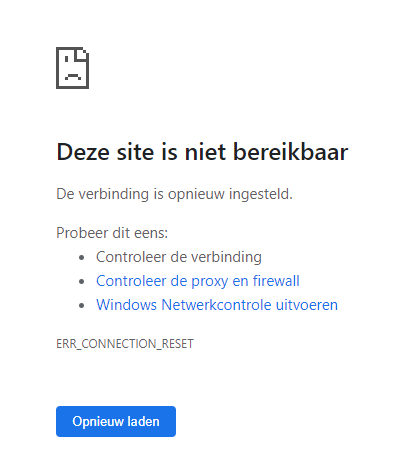The image size is (402, 455).
Task: Click the Controleer de verbinding suggestion
Action: (179, 257)
